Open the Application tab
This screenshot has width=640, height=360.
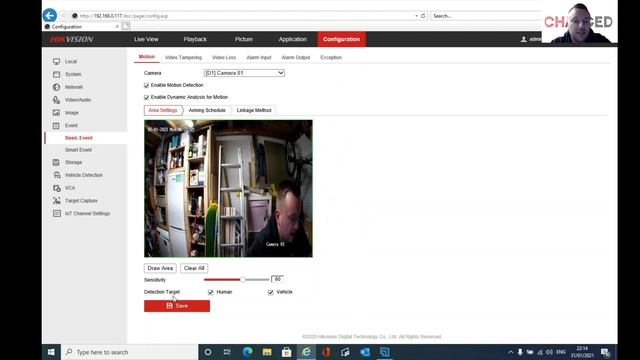click(x=293, y=39)
